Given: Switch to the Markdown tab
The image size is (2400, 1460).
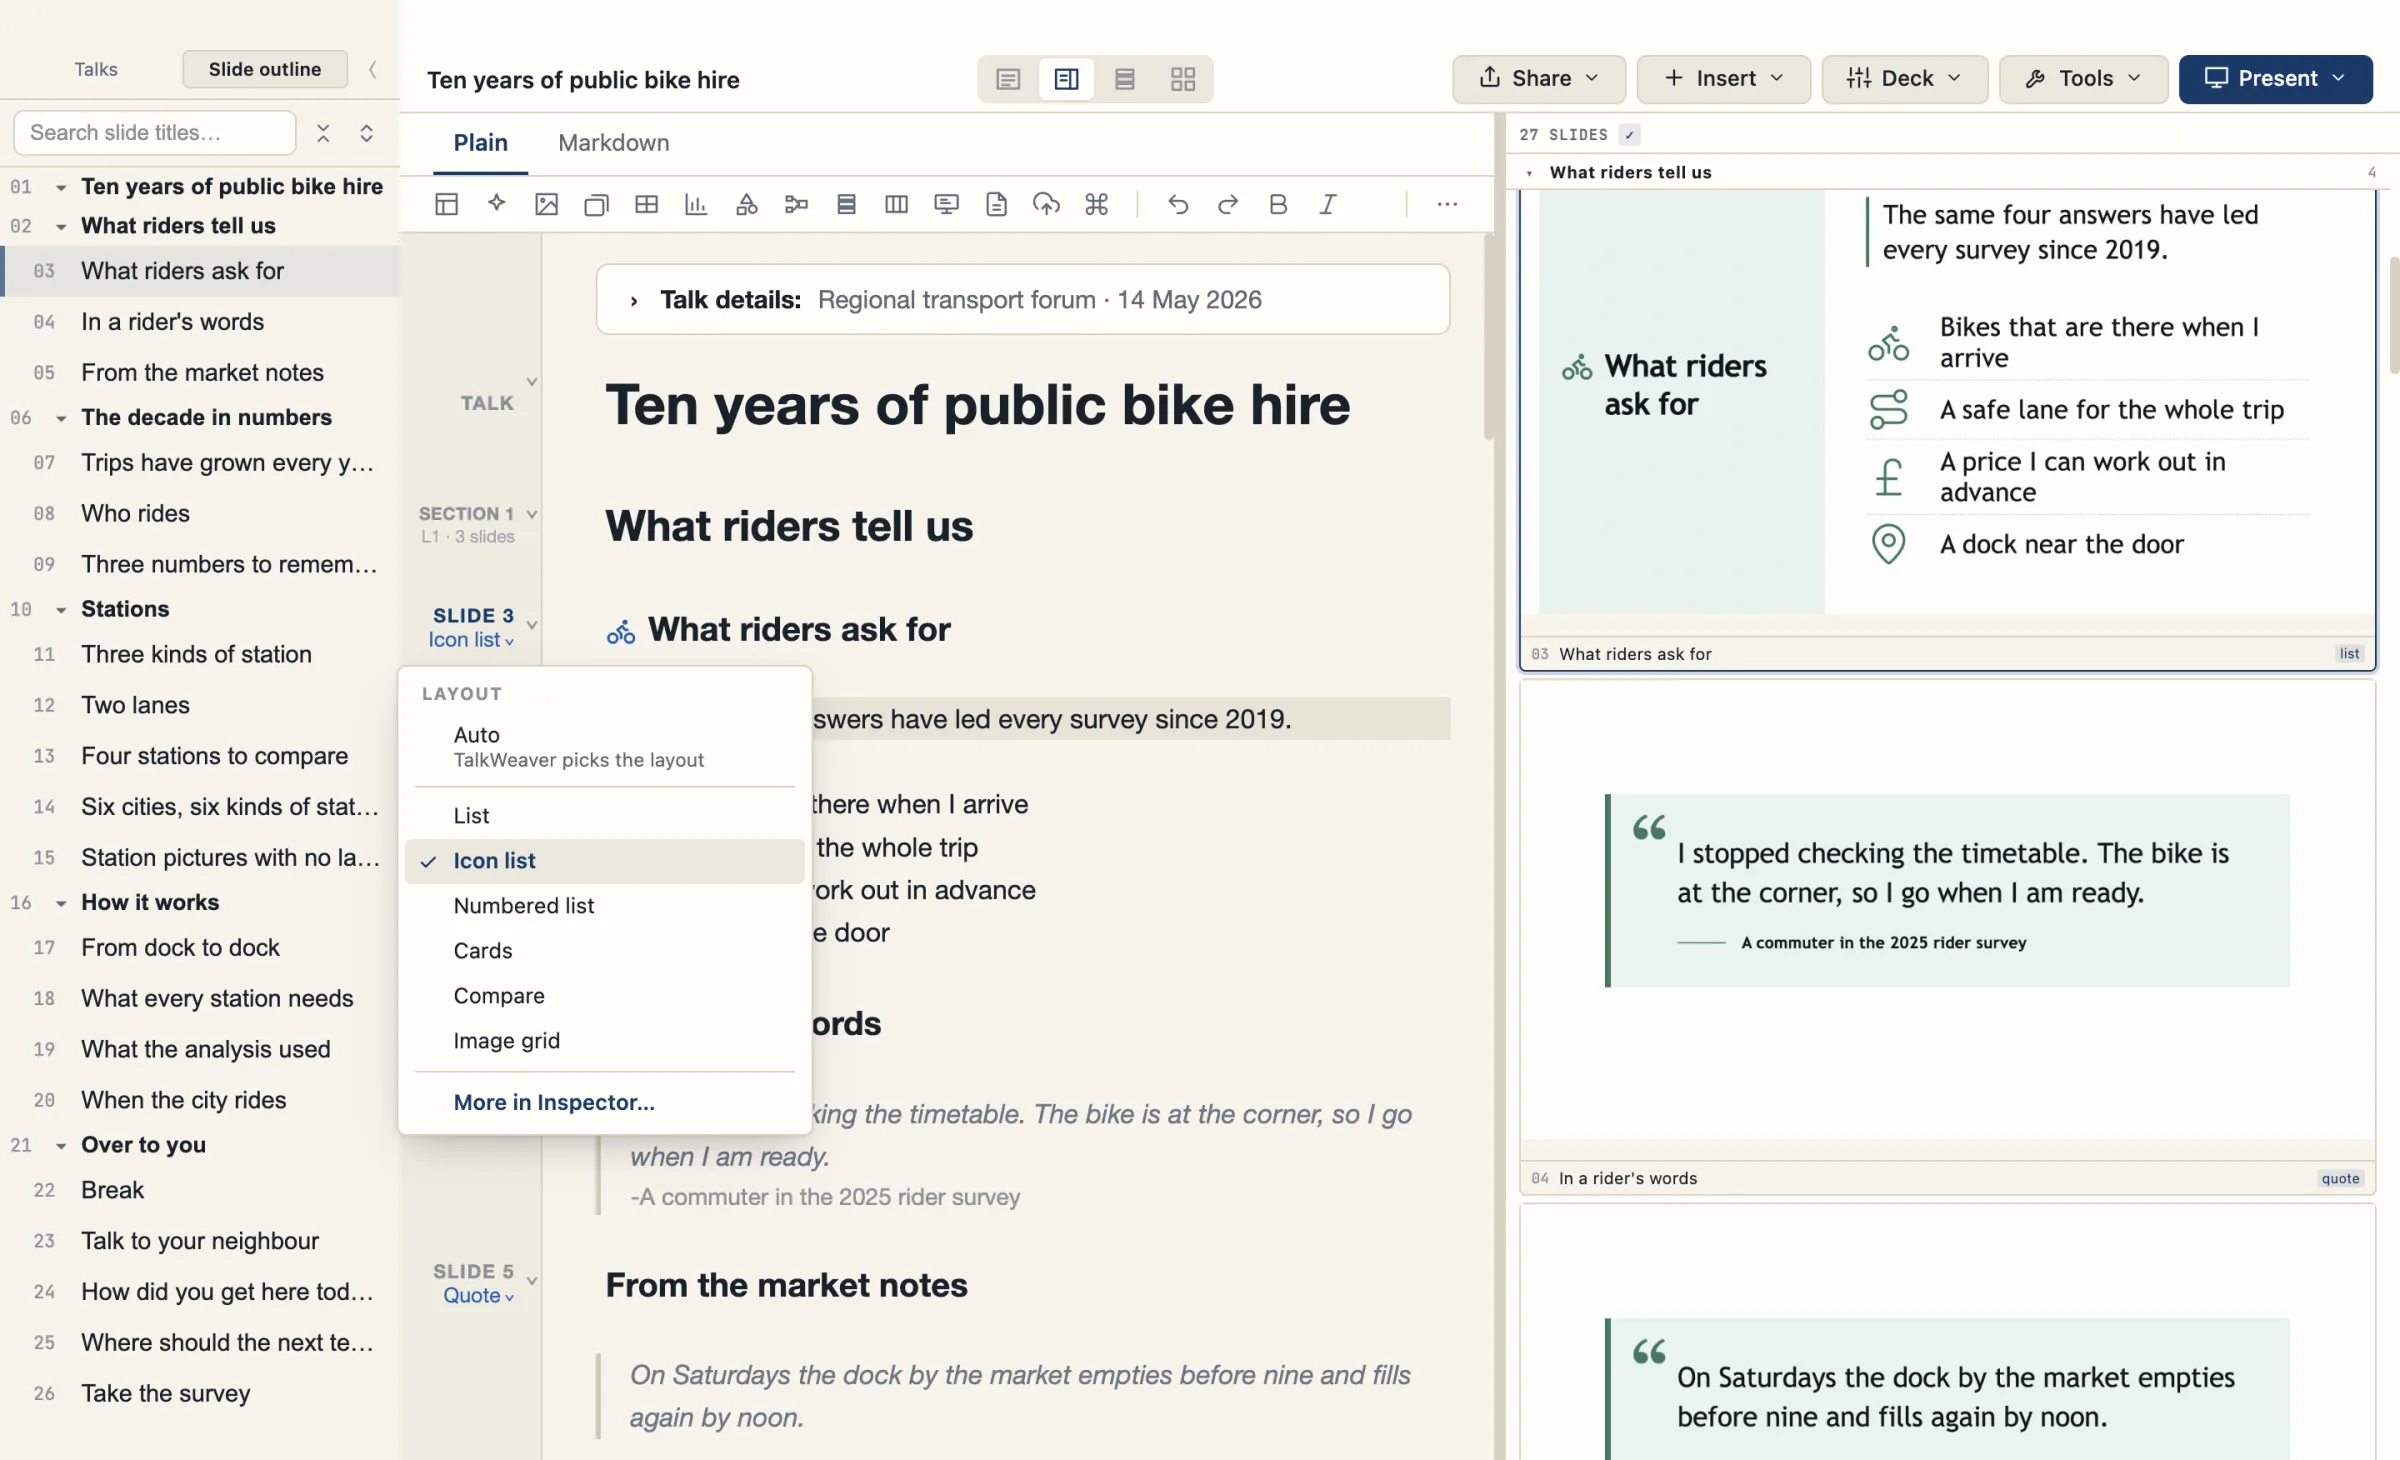Looking at the screenshot, I should (613, 143).
